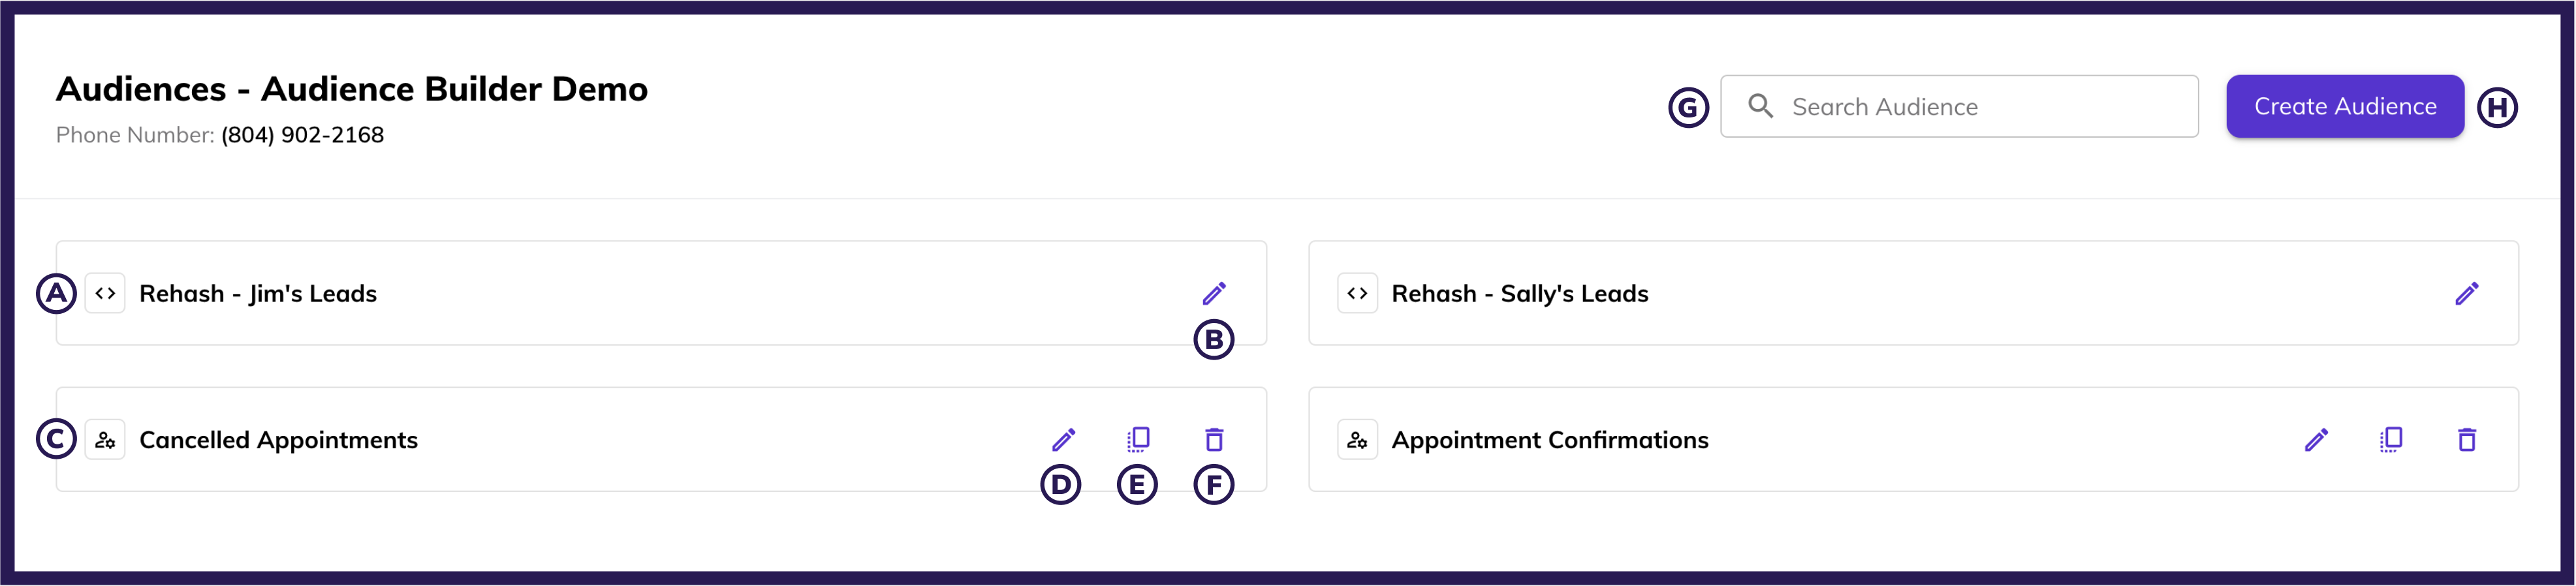2576x586 pixels.
Task: Focus the Search Audience field
Action: coord(1980,106)
